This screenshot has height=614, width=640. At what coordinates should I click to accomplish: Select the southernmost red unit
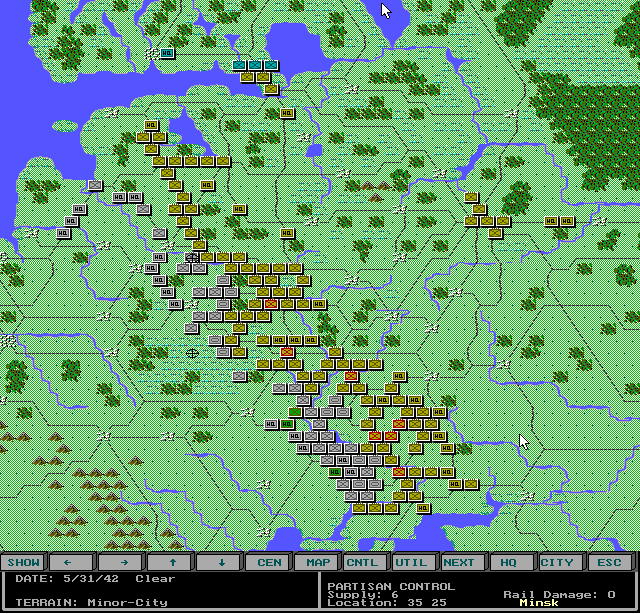point(399,472)
